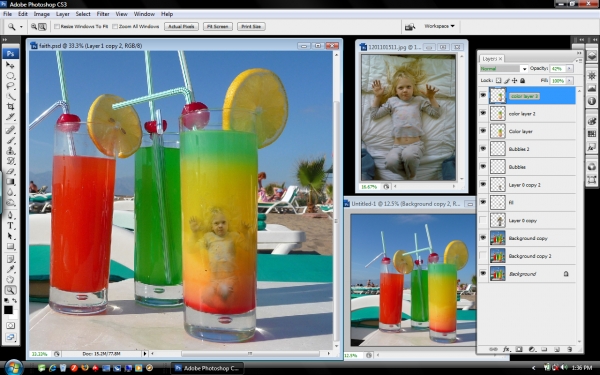Image resolution: width=600 pixels, height=375 pixels.
Task: Select the Move tool
Action: 10,65
